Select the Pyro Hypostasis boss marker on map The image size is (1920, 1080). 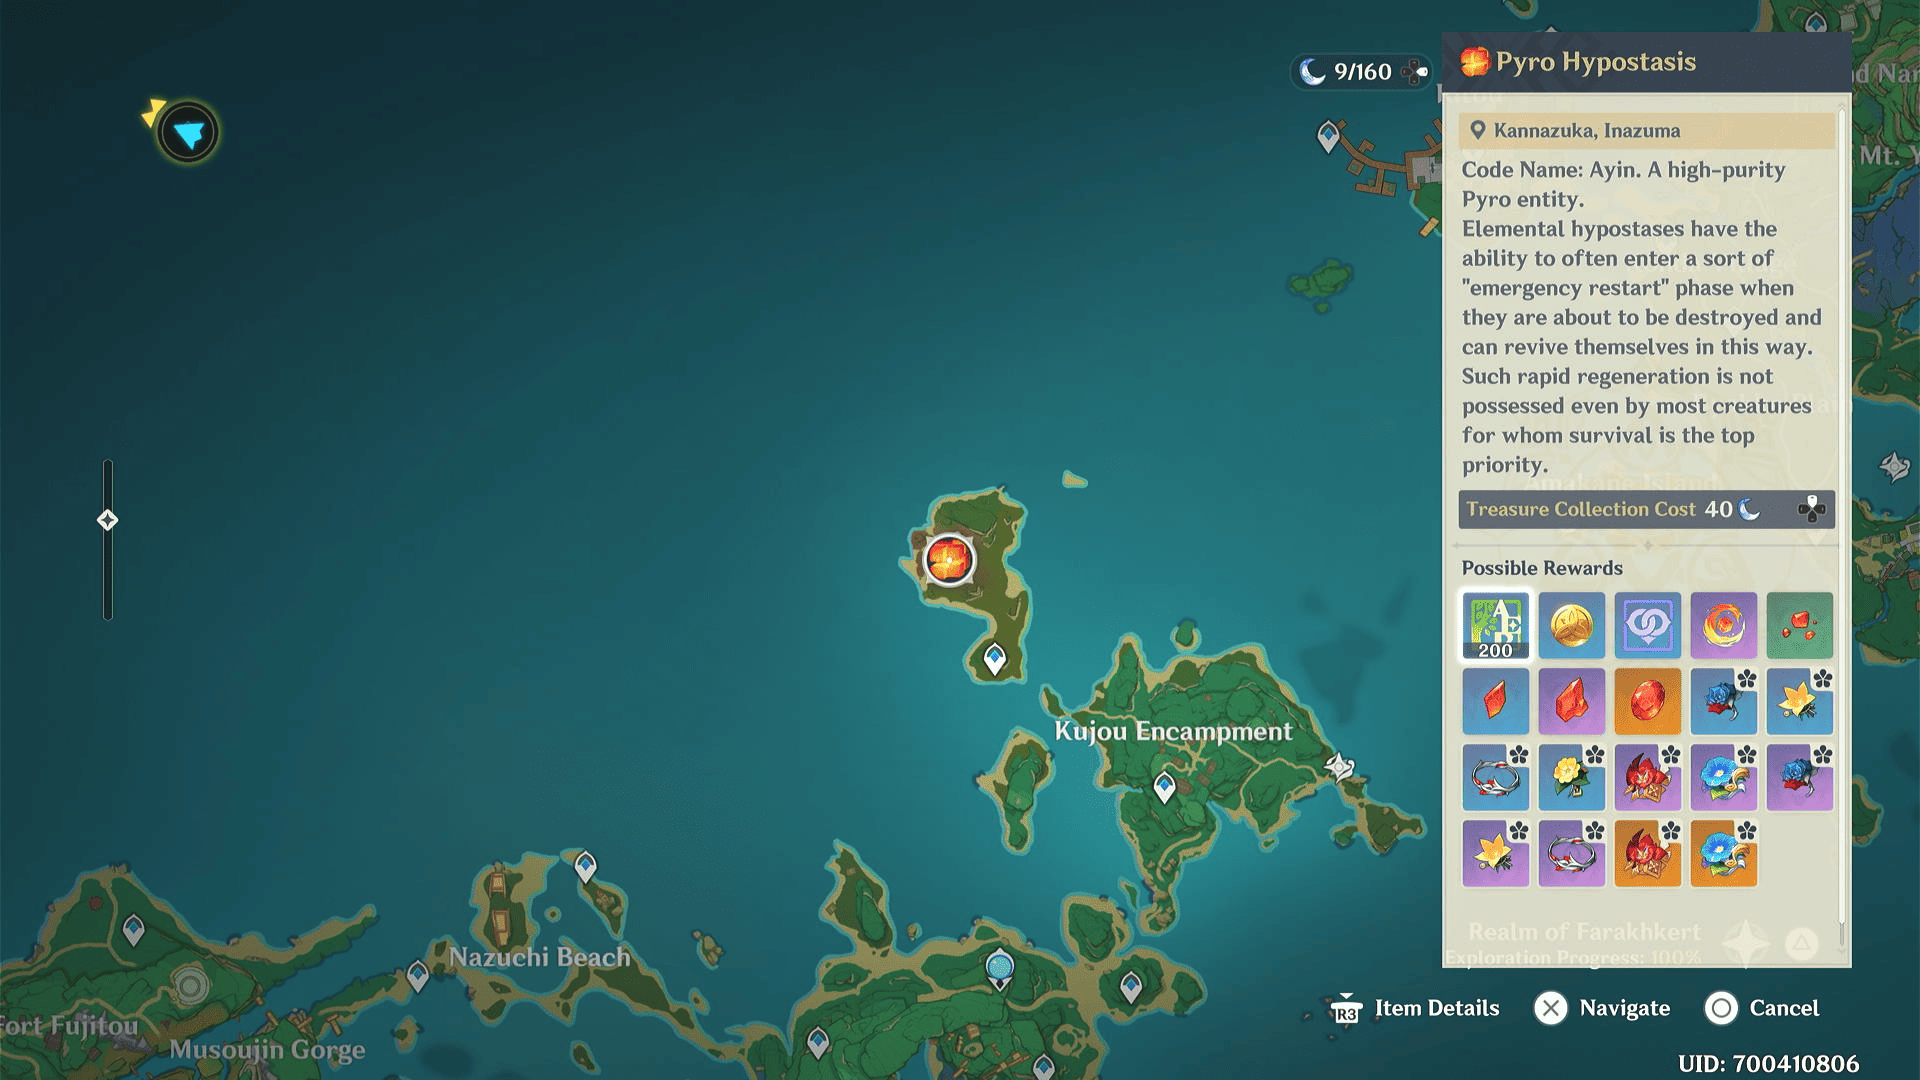coord(948,559)
